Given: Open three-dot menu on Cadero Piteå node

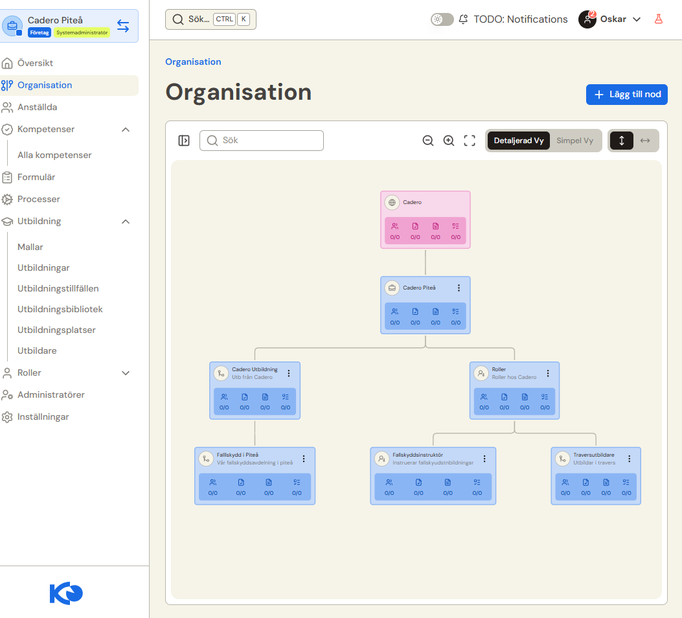Looking at the screenshot, I should [x=458, y=288].
